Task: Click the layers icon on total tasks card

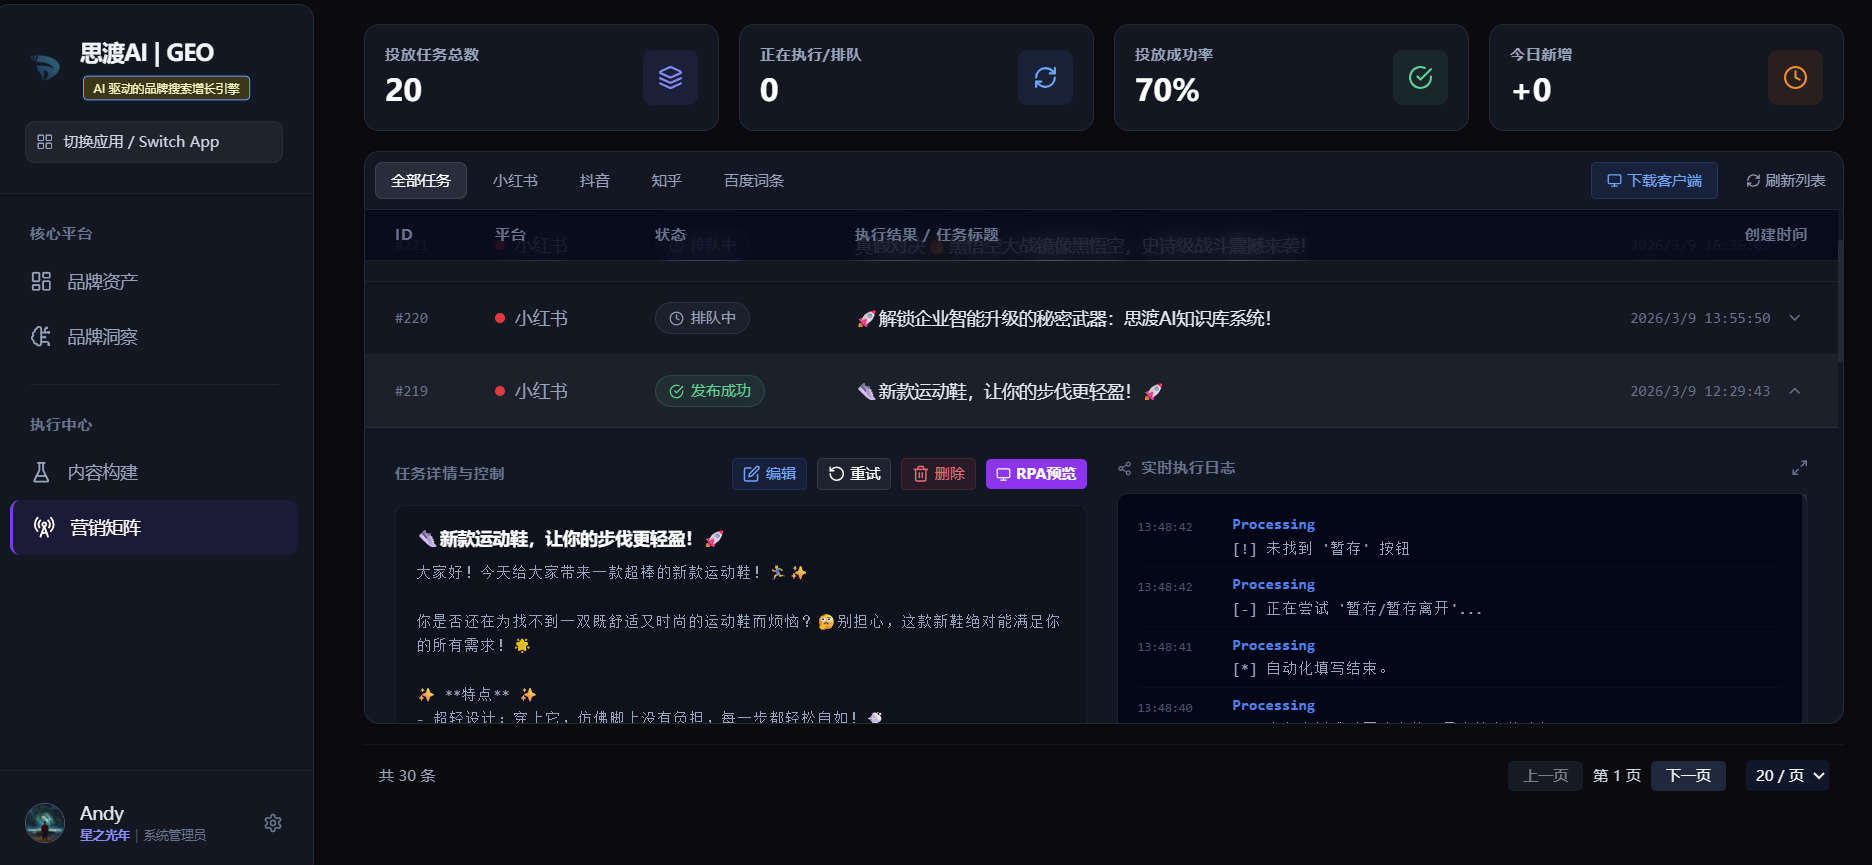Action: (670, 78)
